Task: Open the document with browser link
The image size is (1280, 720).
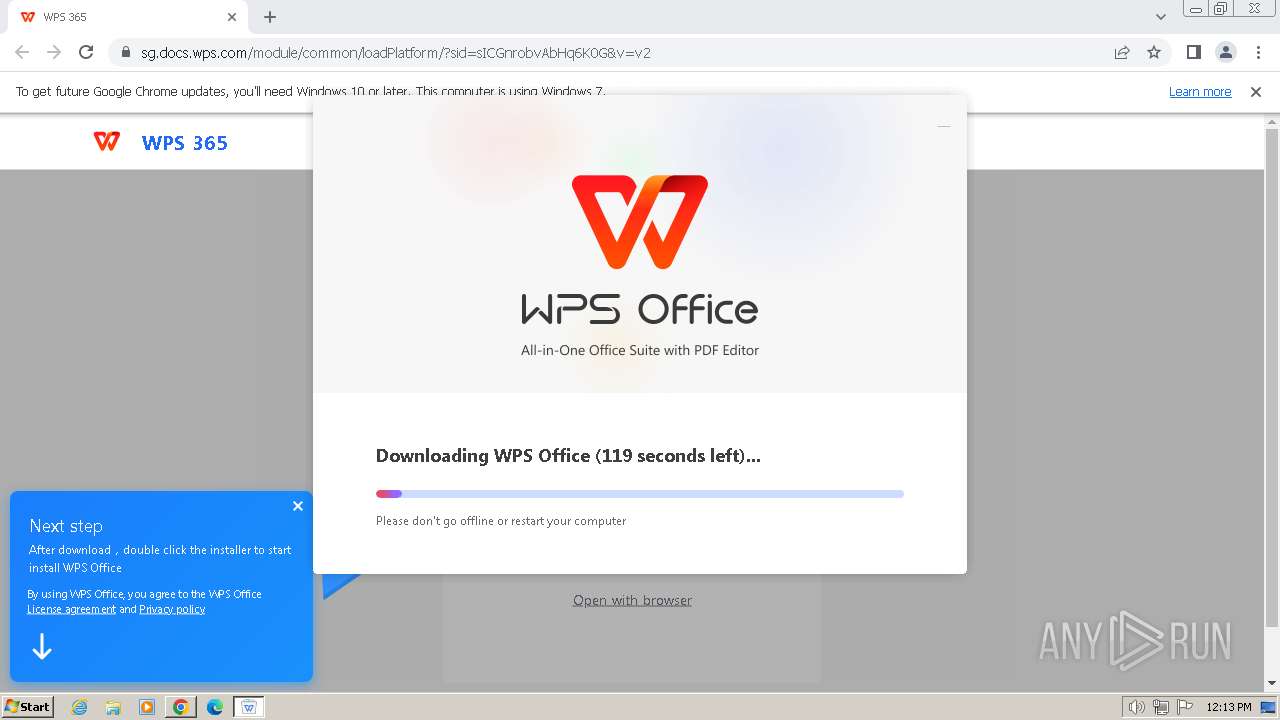Action: (x=632, y=600)
